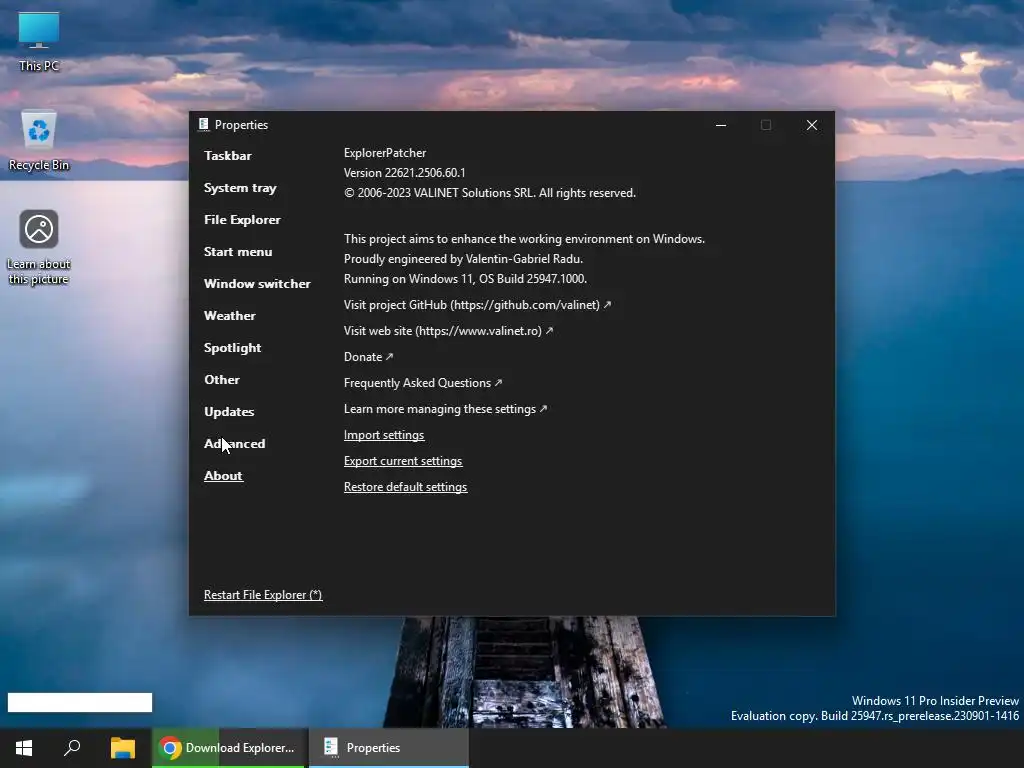Select the Spotlight section
The width and height of the screenshot is (1024, 768).
[x=232, y=348]
